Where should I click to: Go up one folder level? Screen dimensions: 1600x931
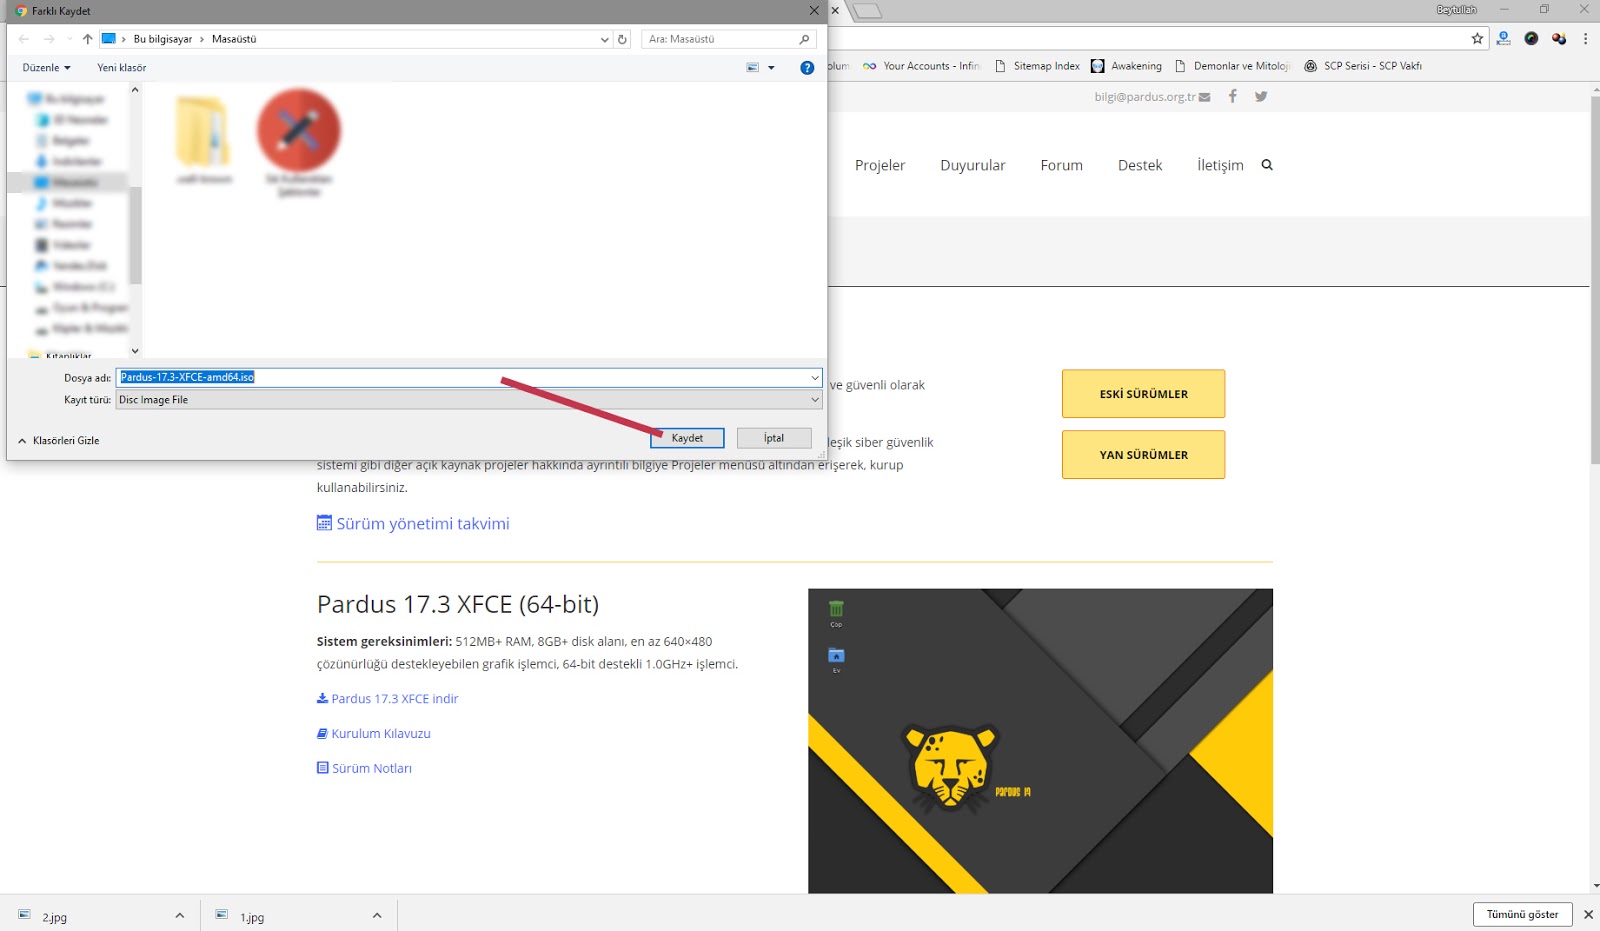click(88, 39)
